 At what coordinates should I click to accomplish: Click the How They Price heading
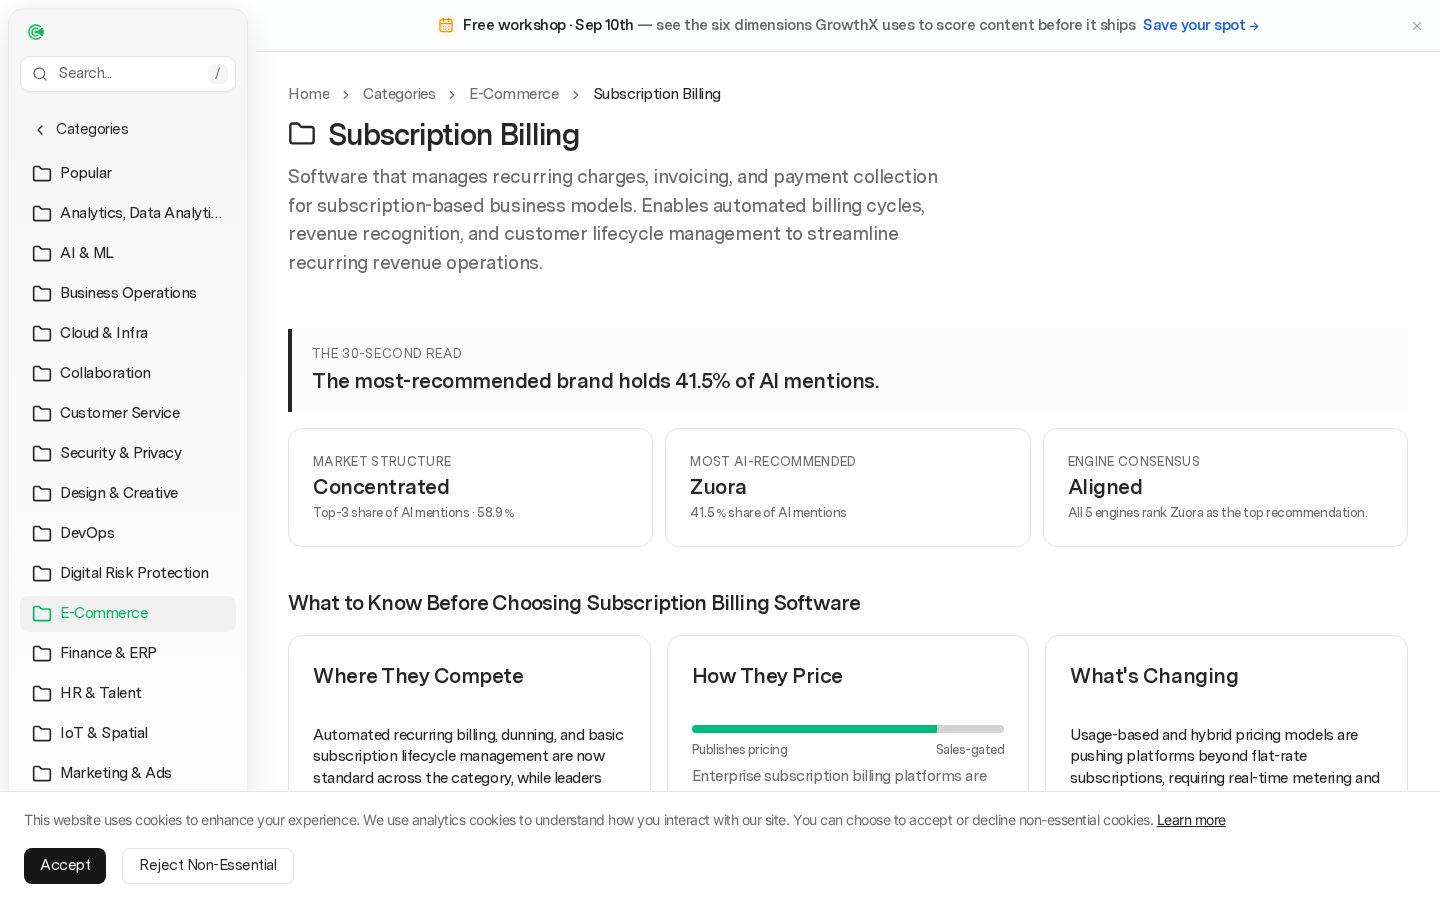[767, 676]
